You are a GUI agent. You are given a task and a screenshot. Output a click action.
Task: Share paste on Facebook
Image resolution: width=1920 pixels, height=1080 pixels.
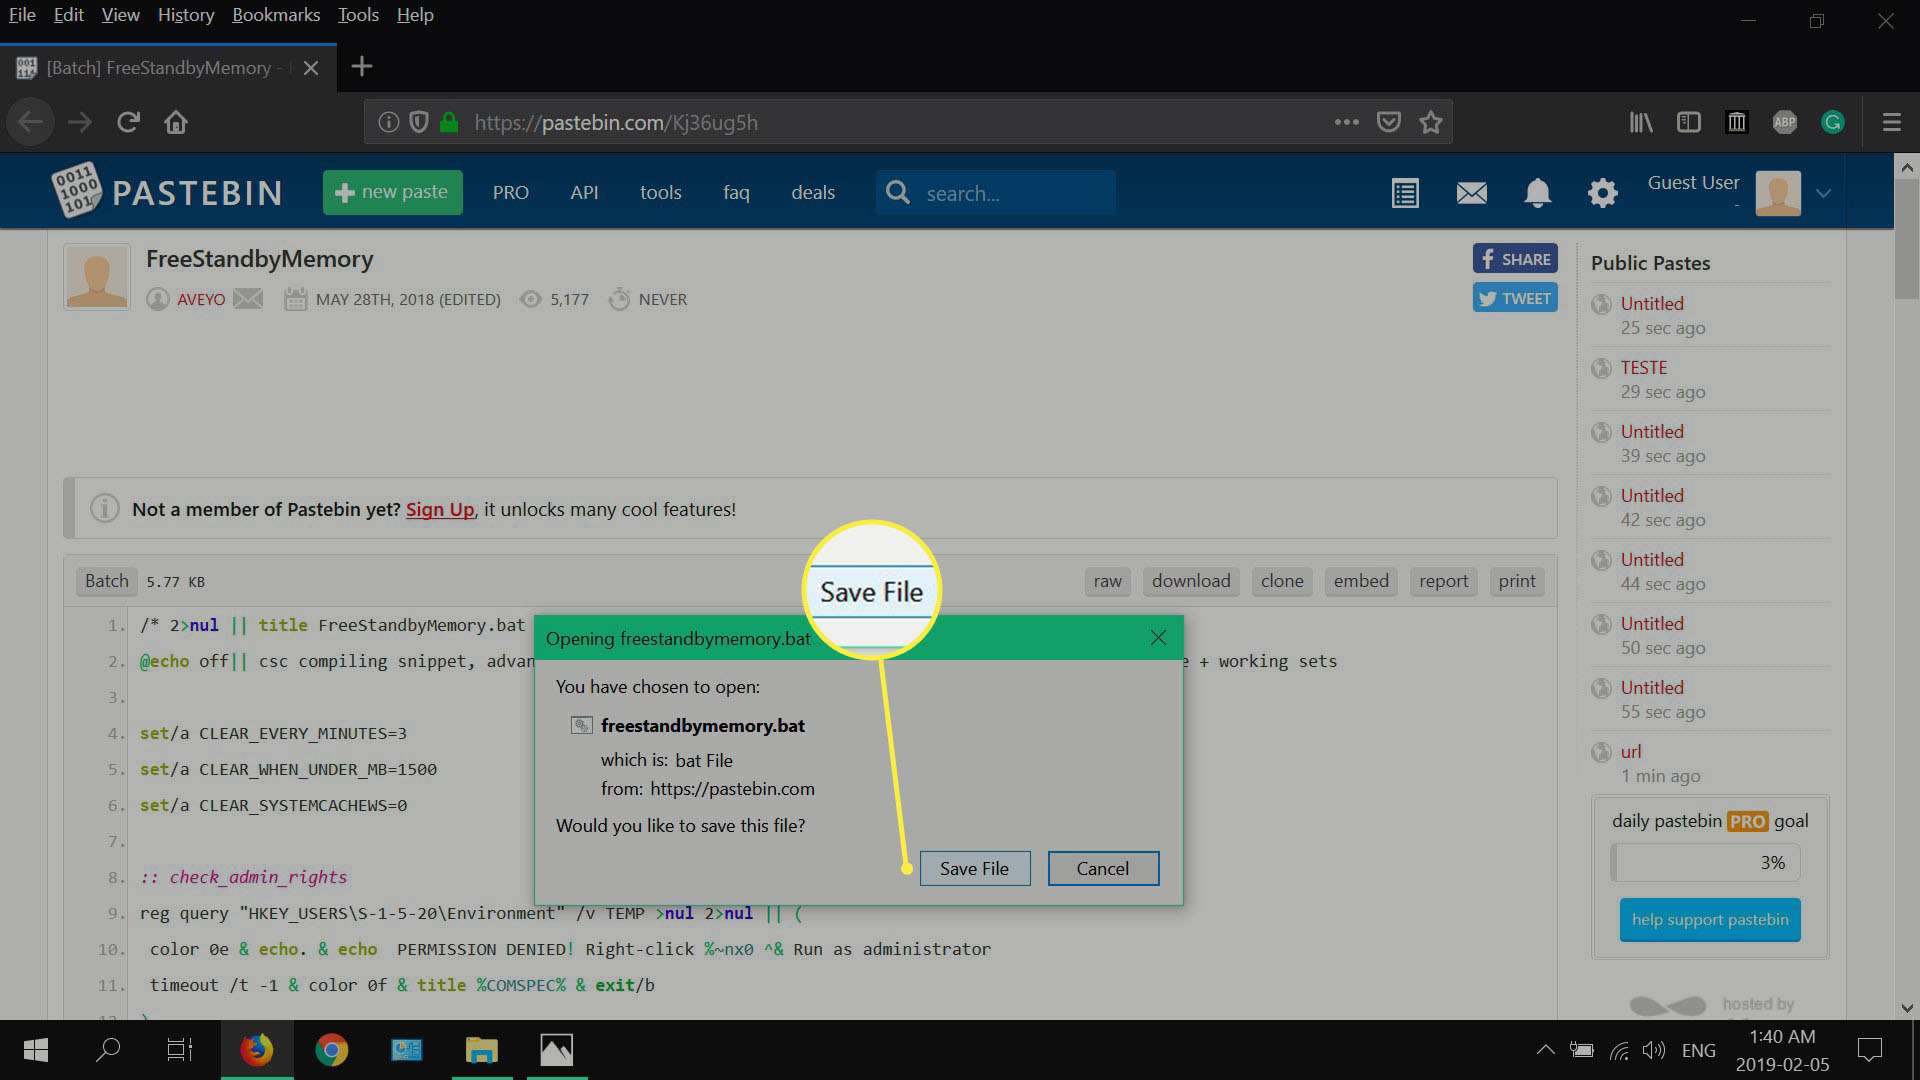(1515, 259)
